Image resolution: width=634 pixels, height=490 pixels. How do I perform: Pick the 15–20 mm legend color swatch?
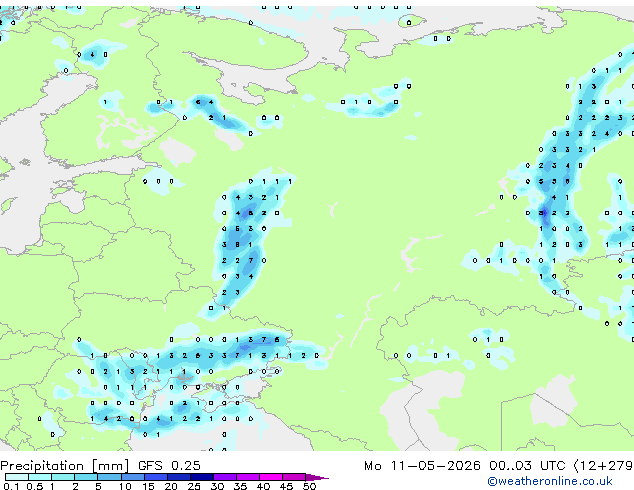[155, 477]
